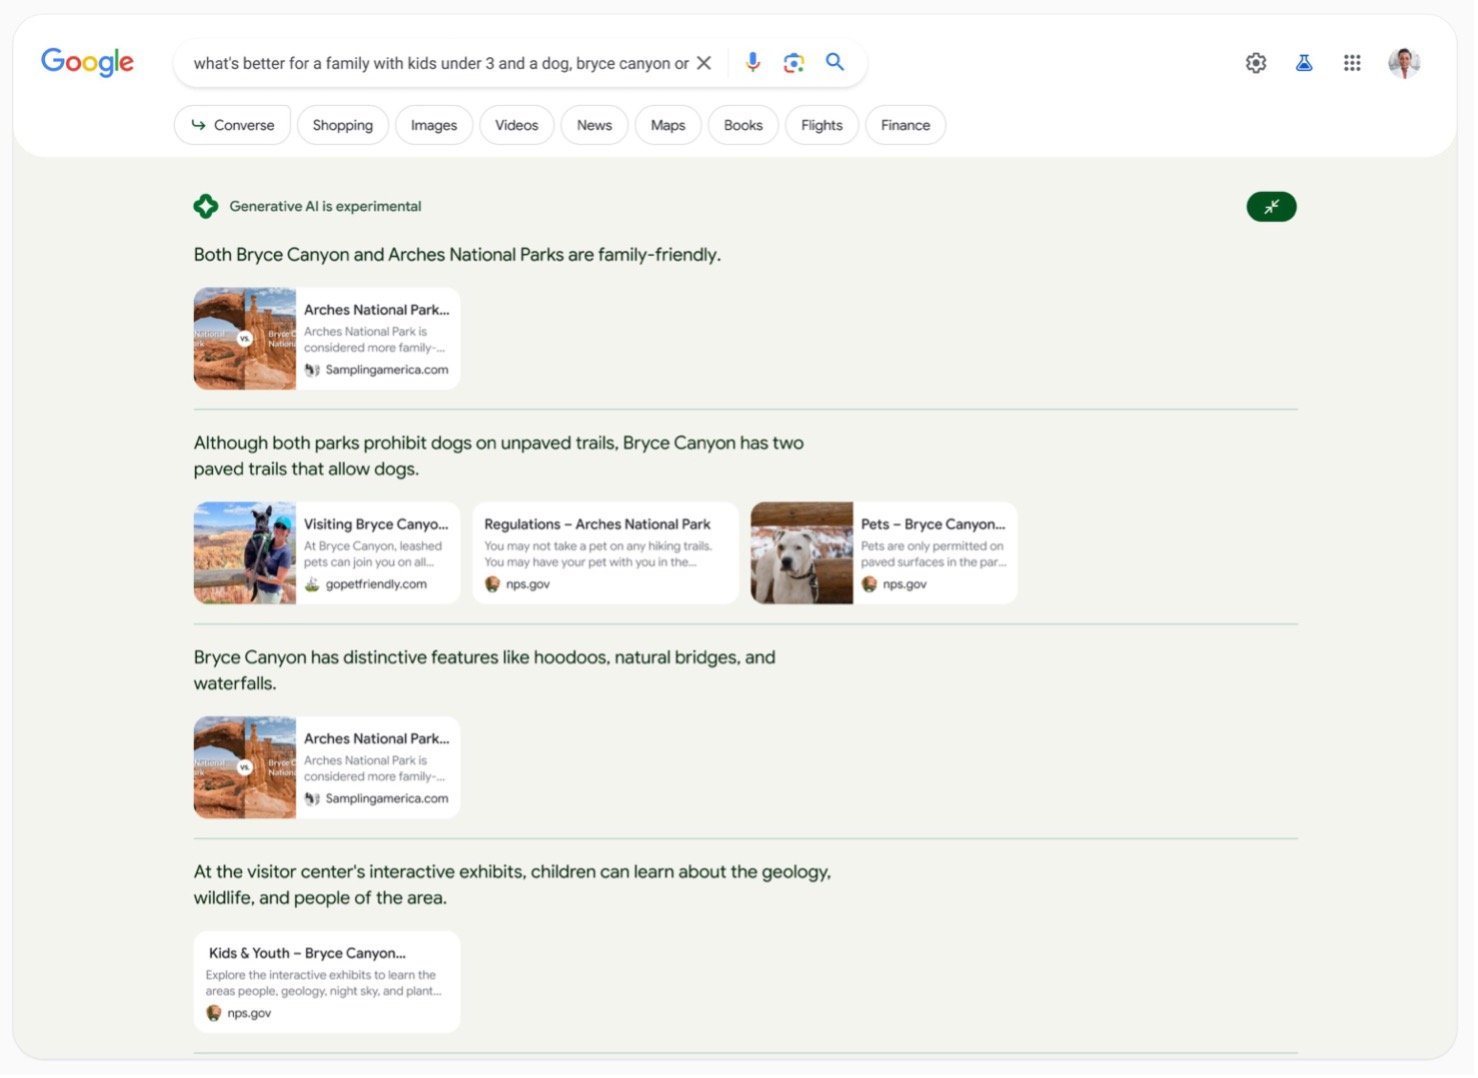Open the Finance results filter
This screenshot has height=1078, width=1478.
click(904, 124)
